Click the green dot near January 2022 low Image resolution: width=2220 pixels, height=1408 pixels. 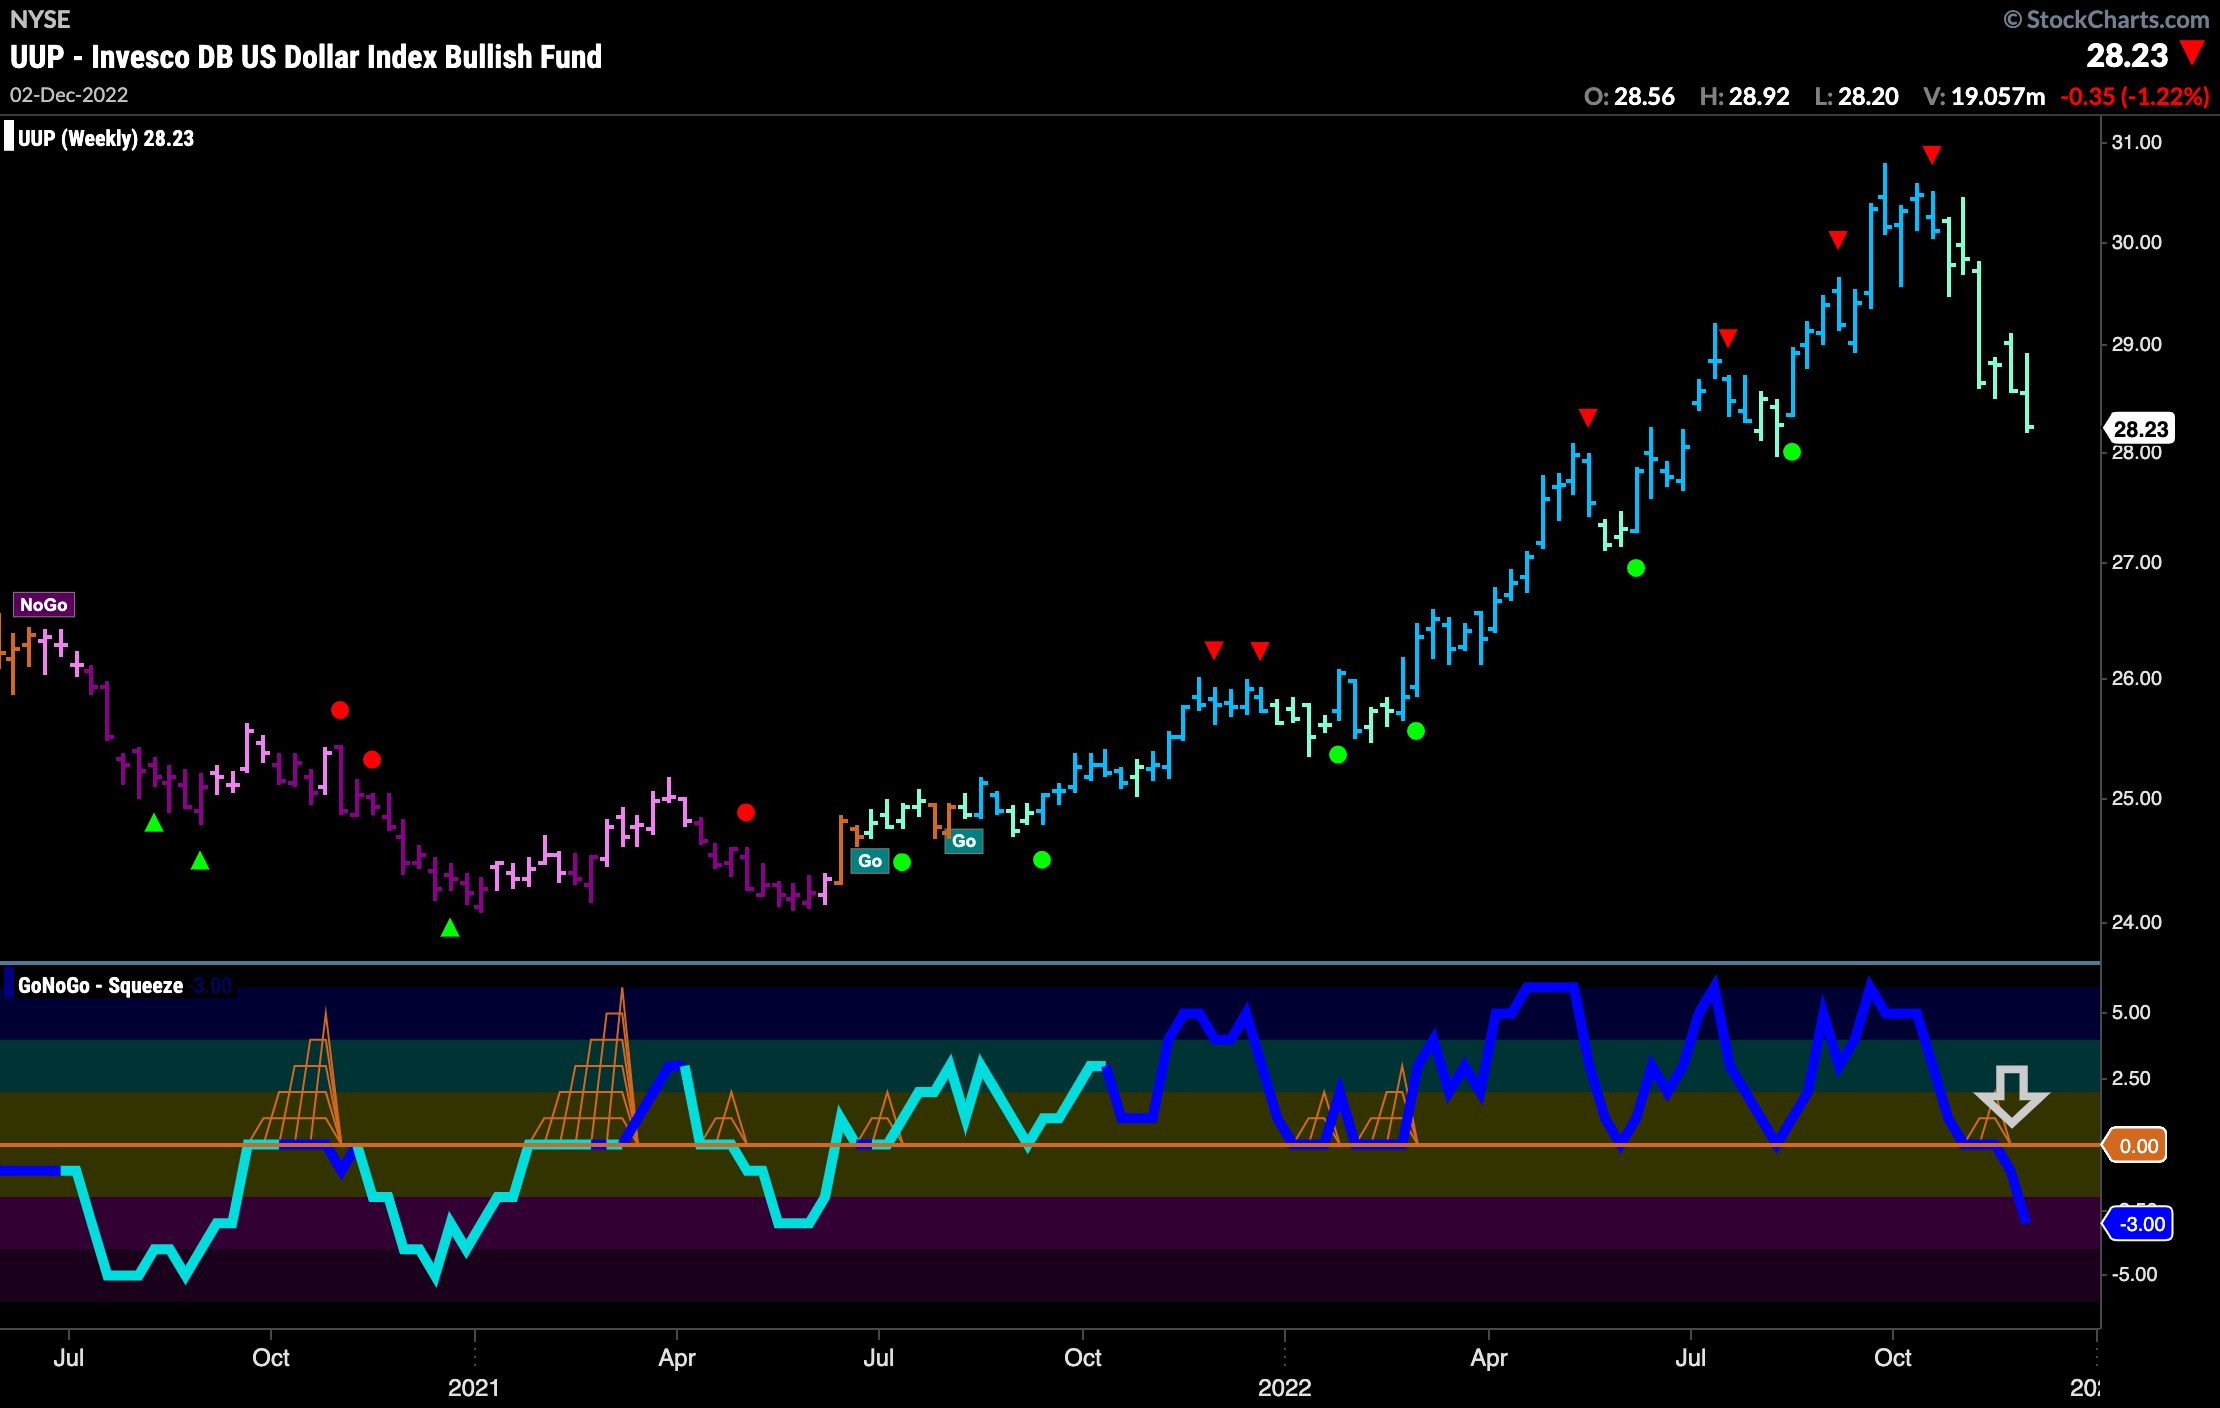click(x=1338, y=755)
